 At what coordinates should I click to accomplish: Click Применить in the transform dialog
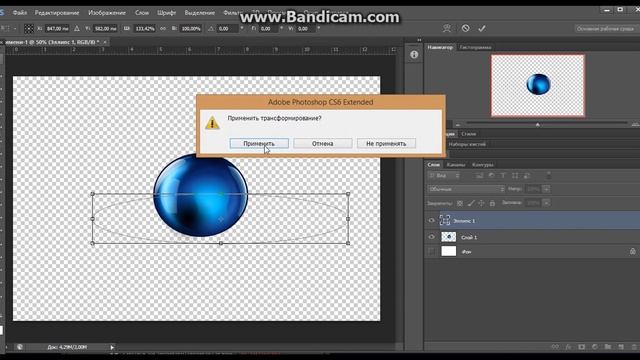point(259,143)
